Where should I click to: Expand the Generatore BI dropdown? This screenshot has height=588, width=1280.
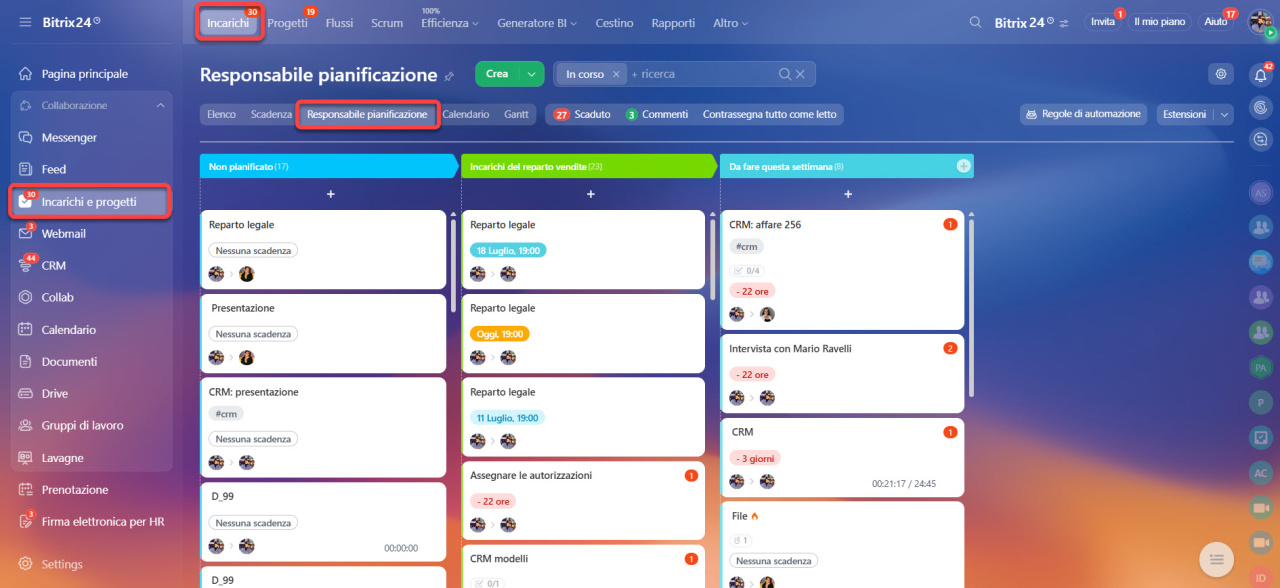click(x=538, y=23)
